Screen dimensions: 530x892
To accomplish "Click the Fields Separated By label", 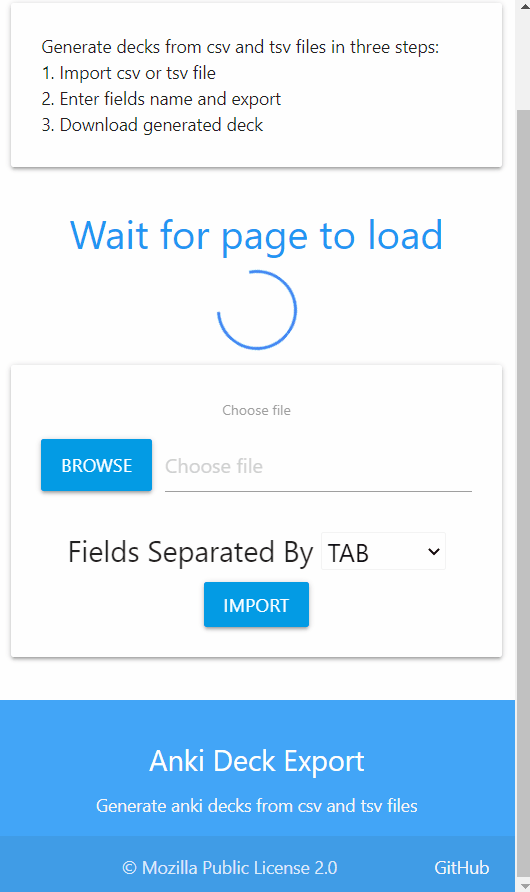I will coord(191,552).
